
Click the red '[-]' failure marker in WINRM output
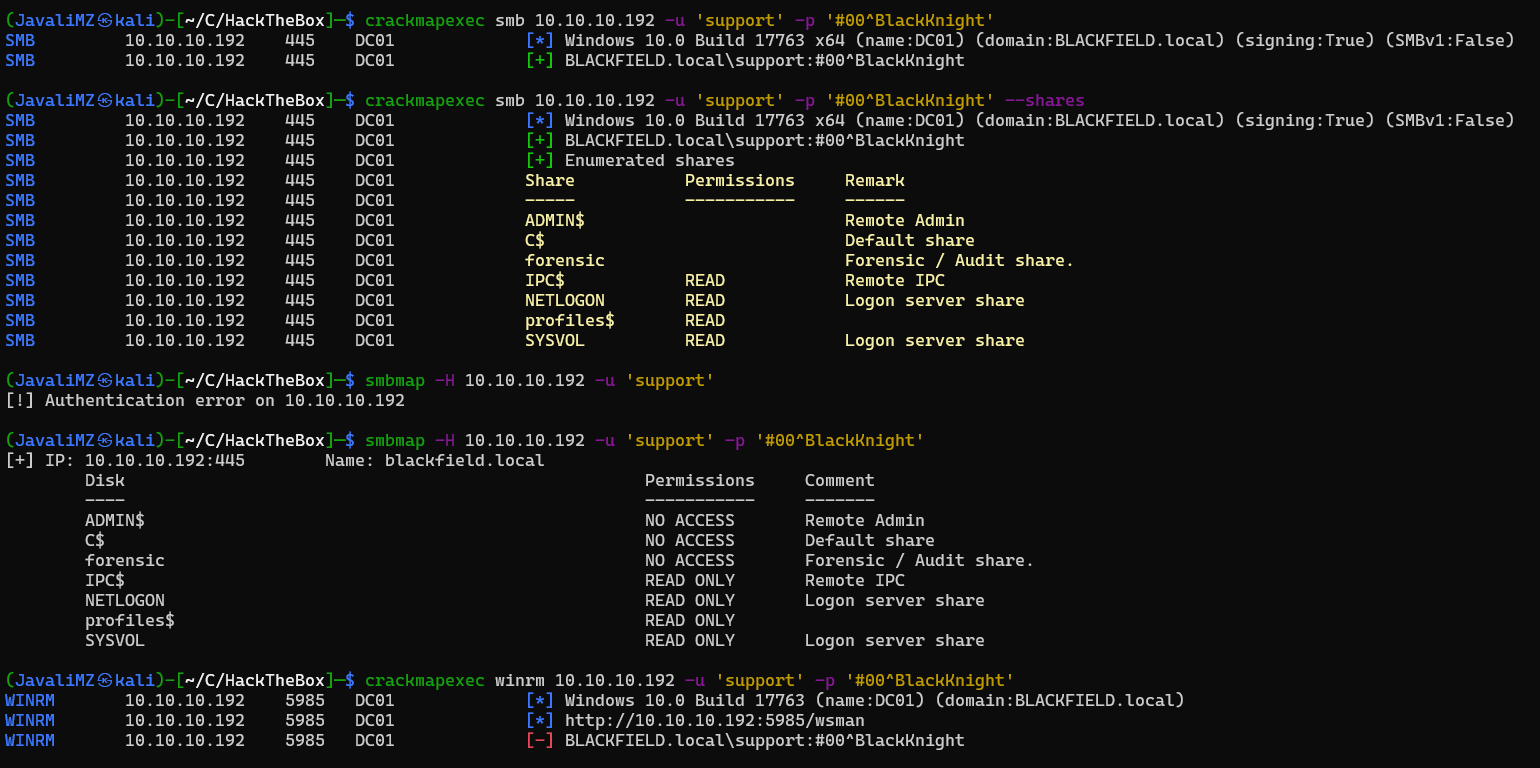540,740
